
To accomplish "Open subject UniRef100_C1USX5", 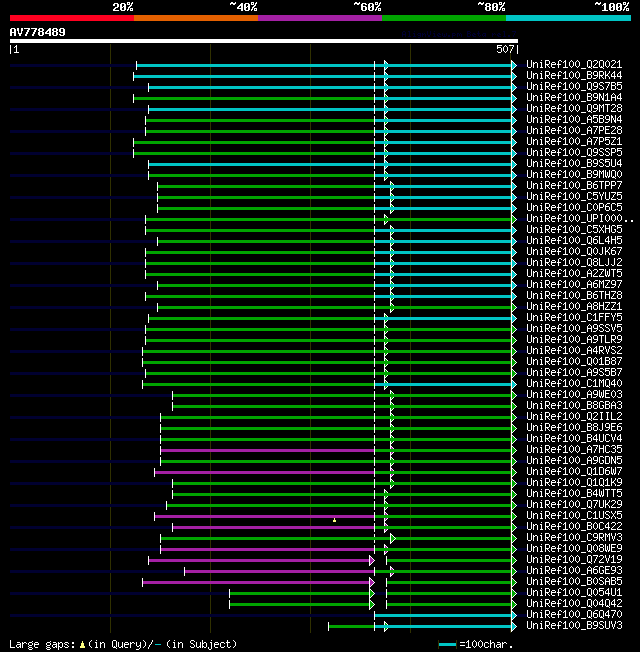I will (x=574, y=516).
